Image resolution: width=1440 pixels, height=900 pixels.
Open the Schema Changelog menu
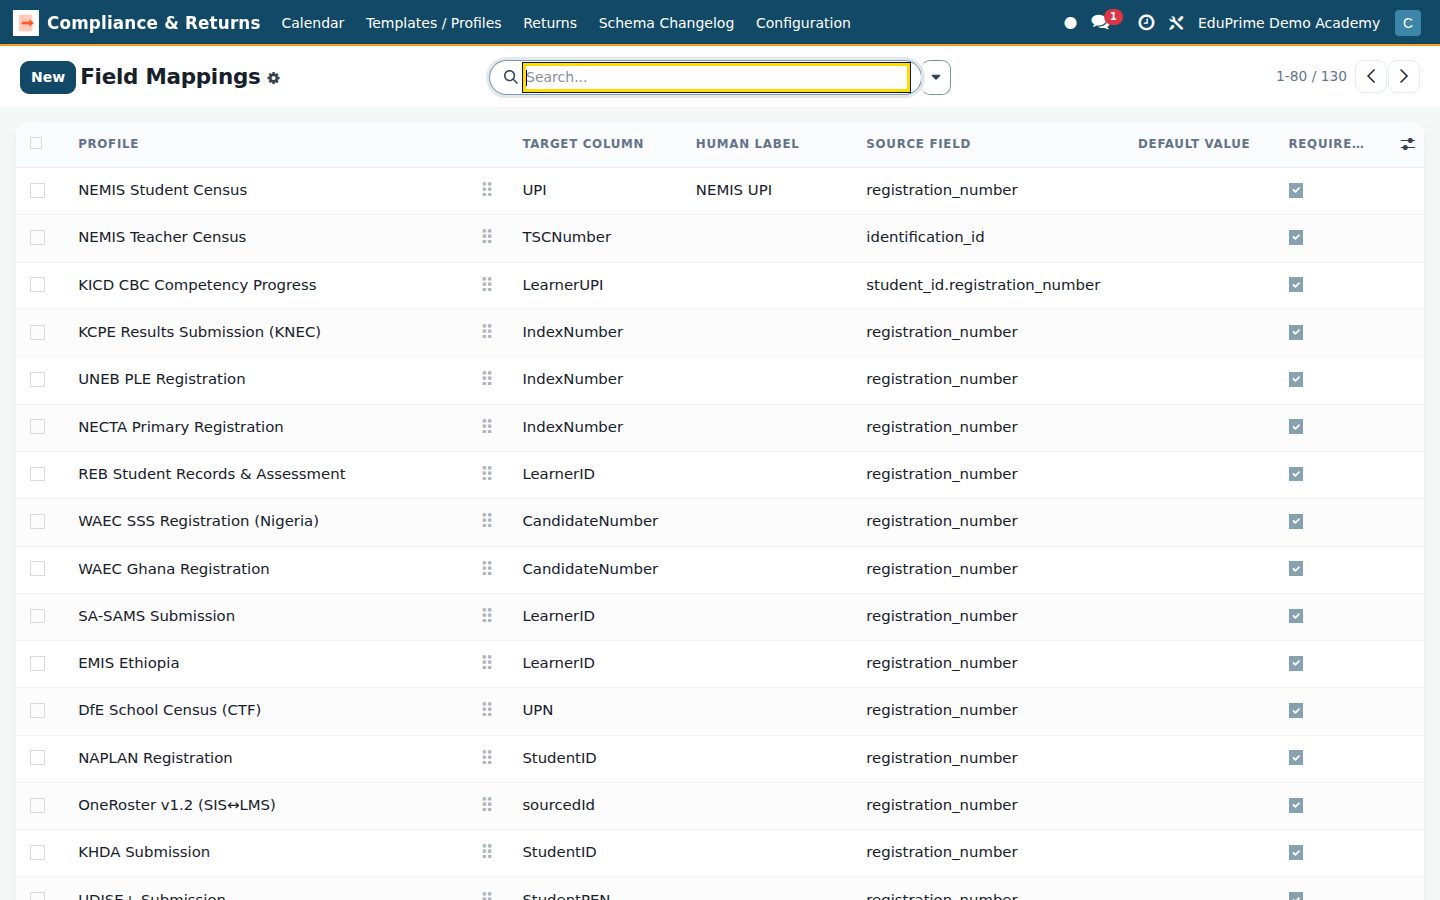pos(666,22)
